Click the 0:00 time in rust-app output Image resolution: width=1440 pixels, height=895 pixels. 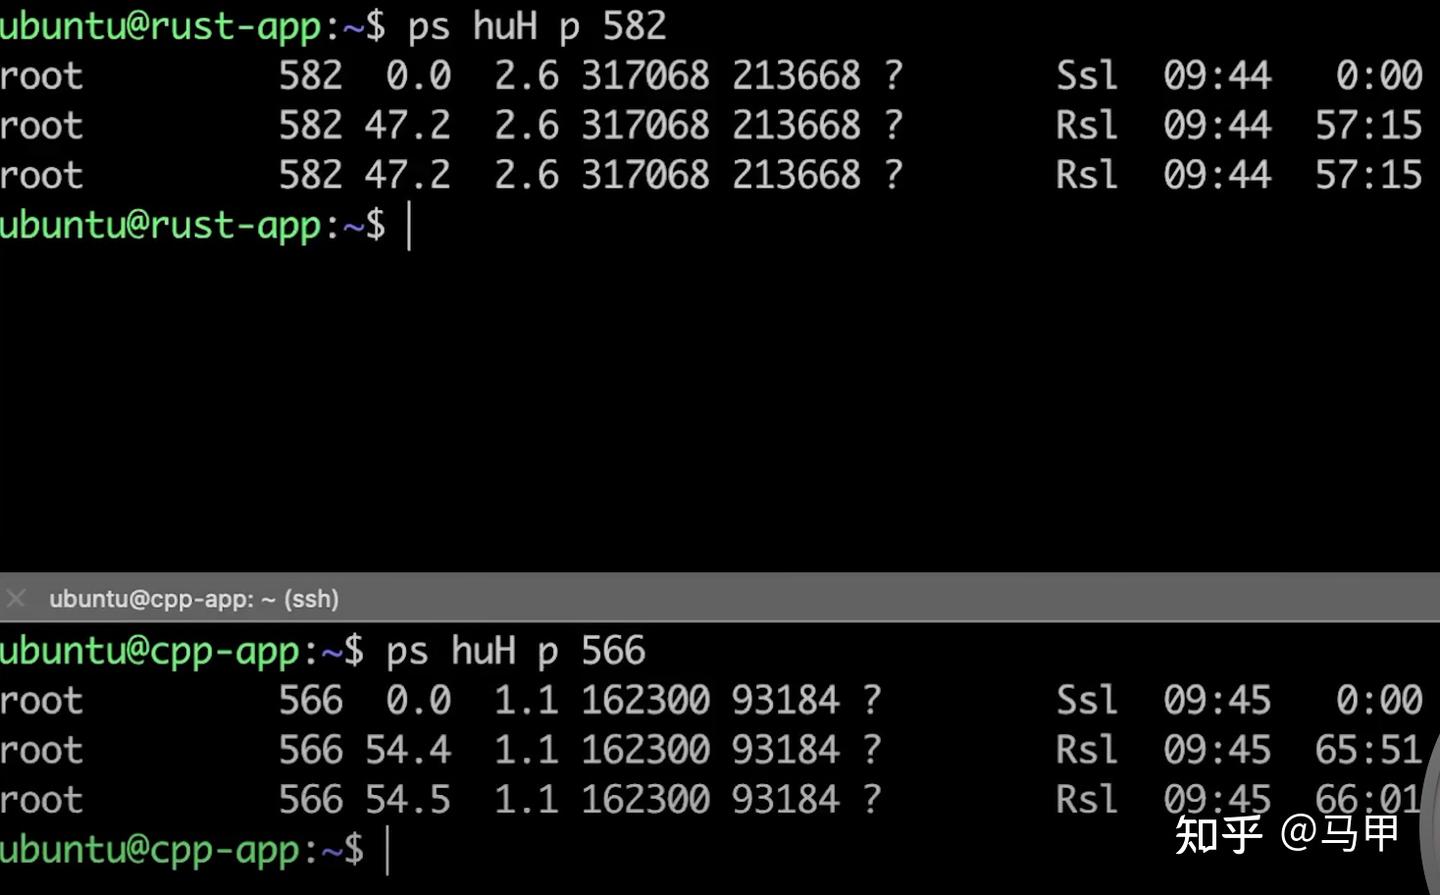point(1378,76)
